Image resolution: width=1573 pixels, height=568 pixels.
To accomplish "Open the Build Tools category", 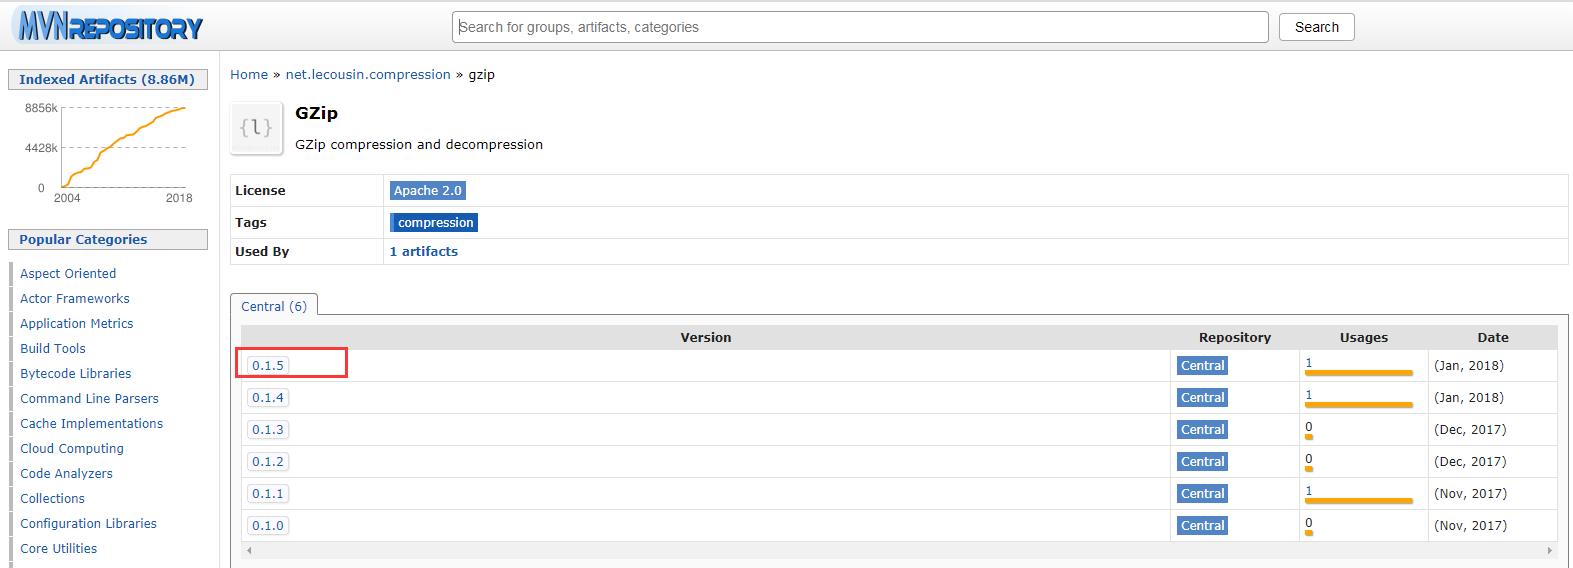I will tap(53, 349).
